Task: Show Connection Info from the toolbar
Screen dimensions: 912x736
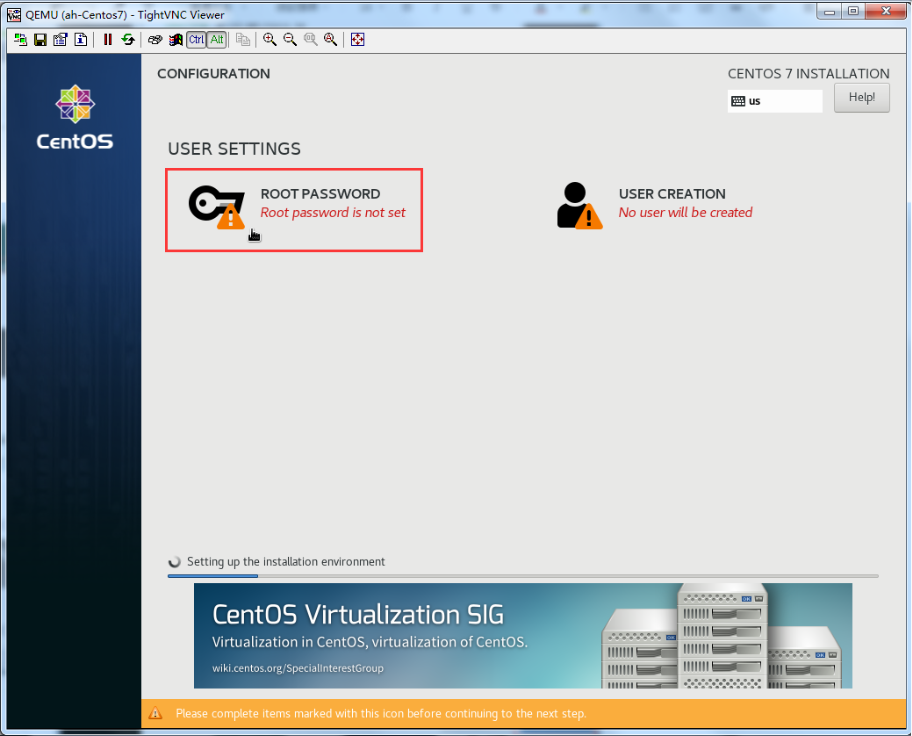Action: 80,40
